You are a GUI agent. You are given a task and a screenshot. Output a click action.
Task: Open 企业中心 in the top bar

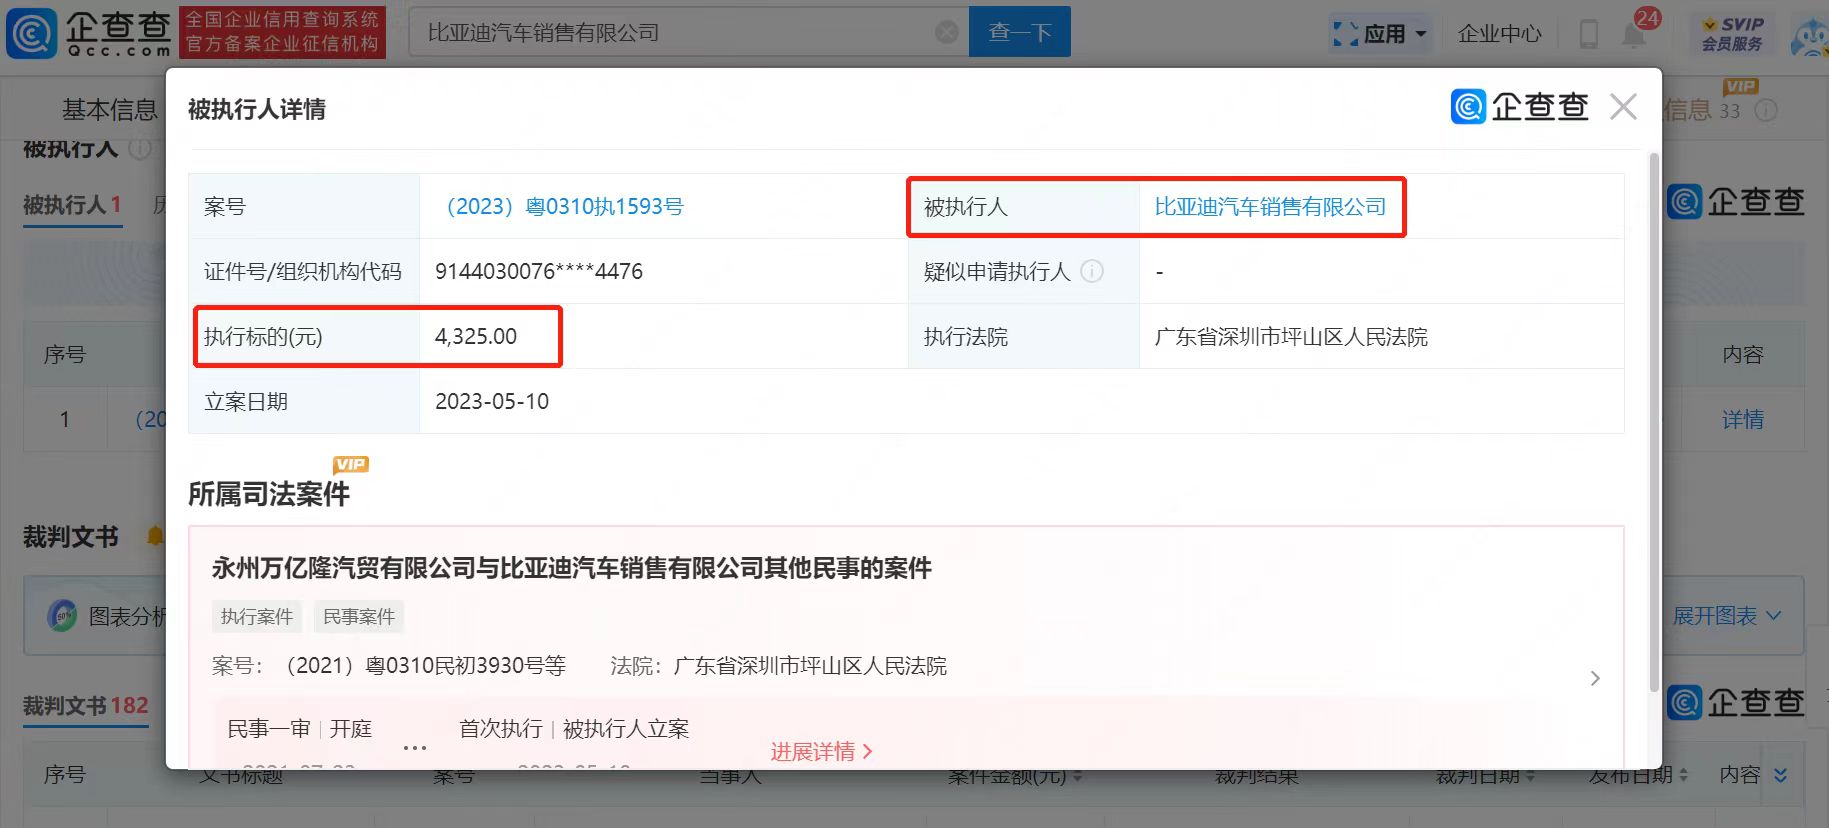pos(1499,34)
